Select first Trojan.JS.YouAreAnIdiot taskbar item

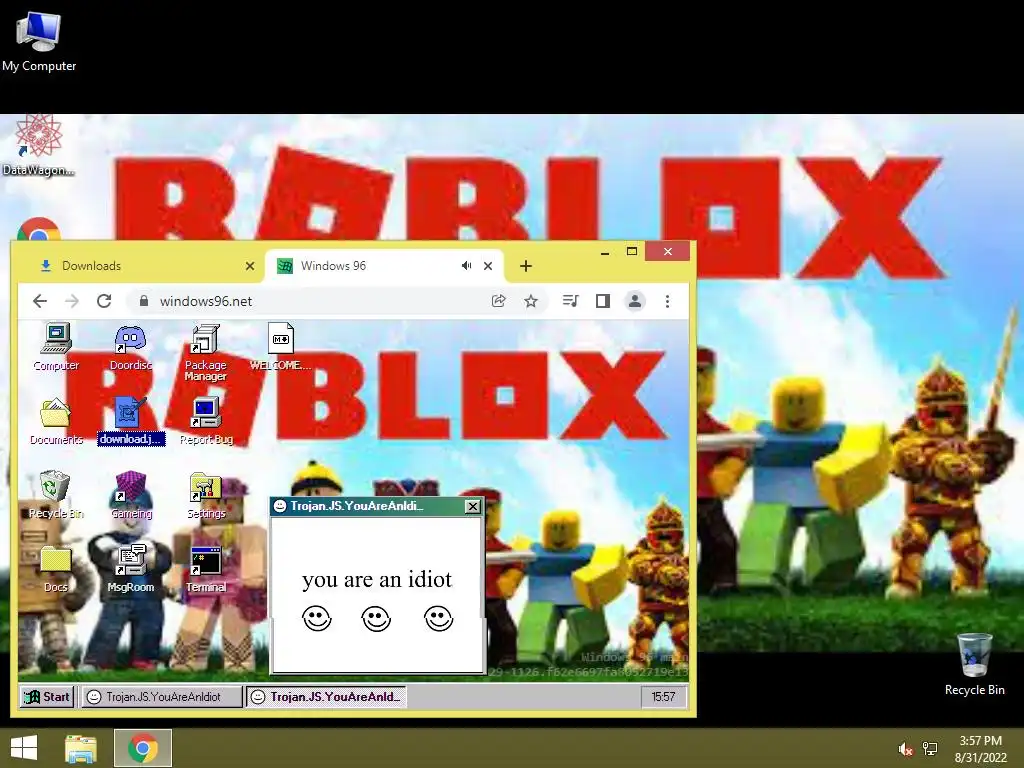(x=161, y=697)
